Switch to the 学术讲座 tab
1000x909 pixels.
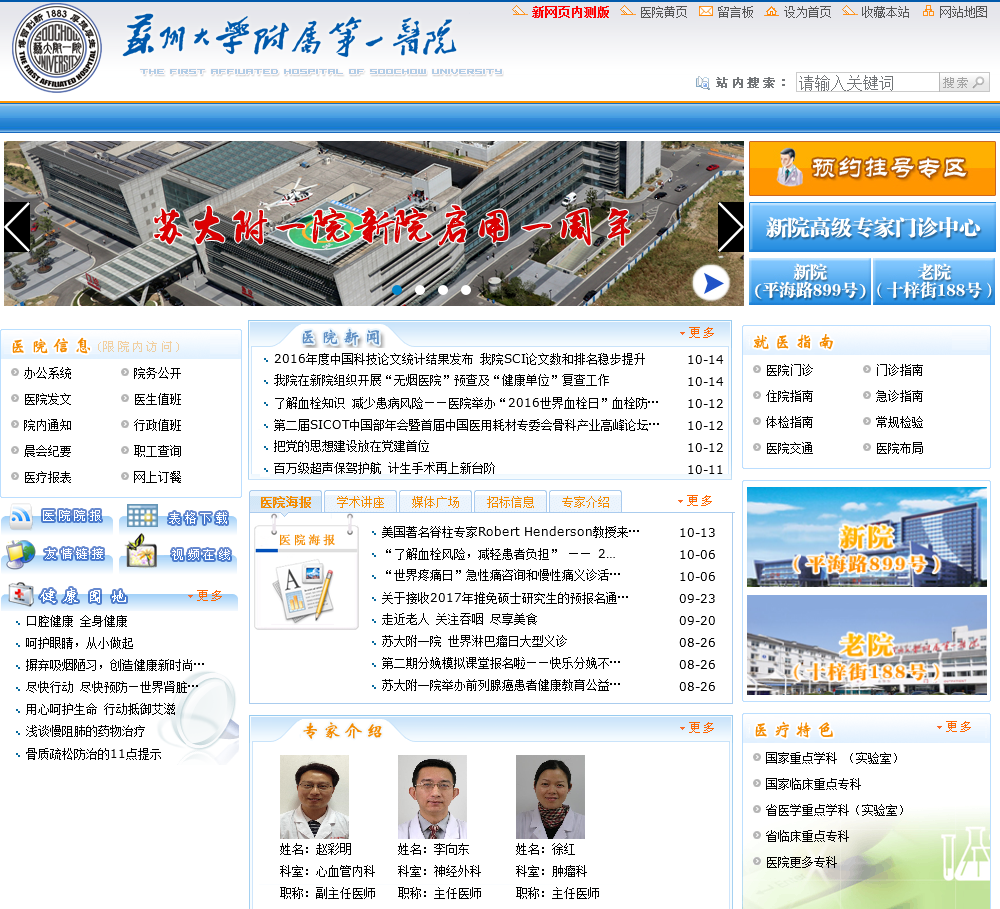[360, 502]
